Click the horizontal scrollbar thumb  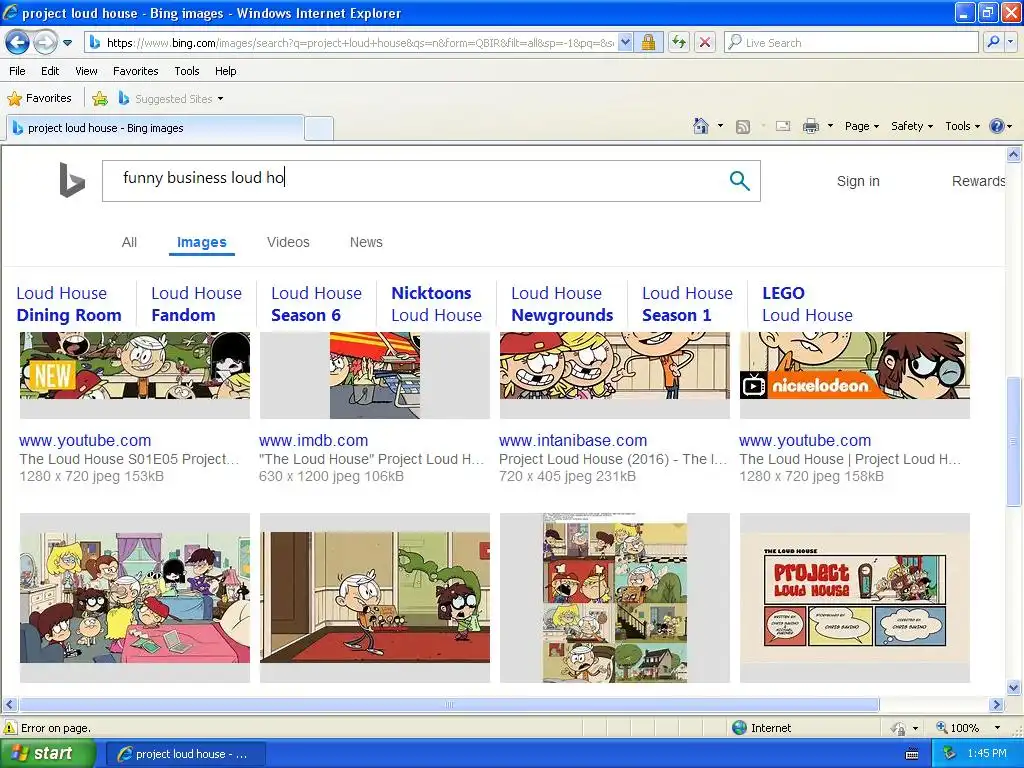449,705
